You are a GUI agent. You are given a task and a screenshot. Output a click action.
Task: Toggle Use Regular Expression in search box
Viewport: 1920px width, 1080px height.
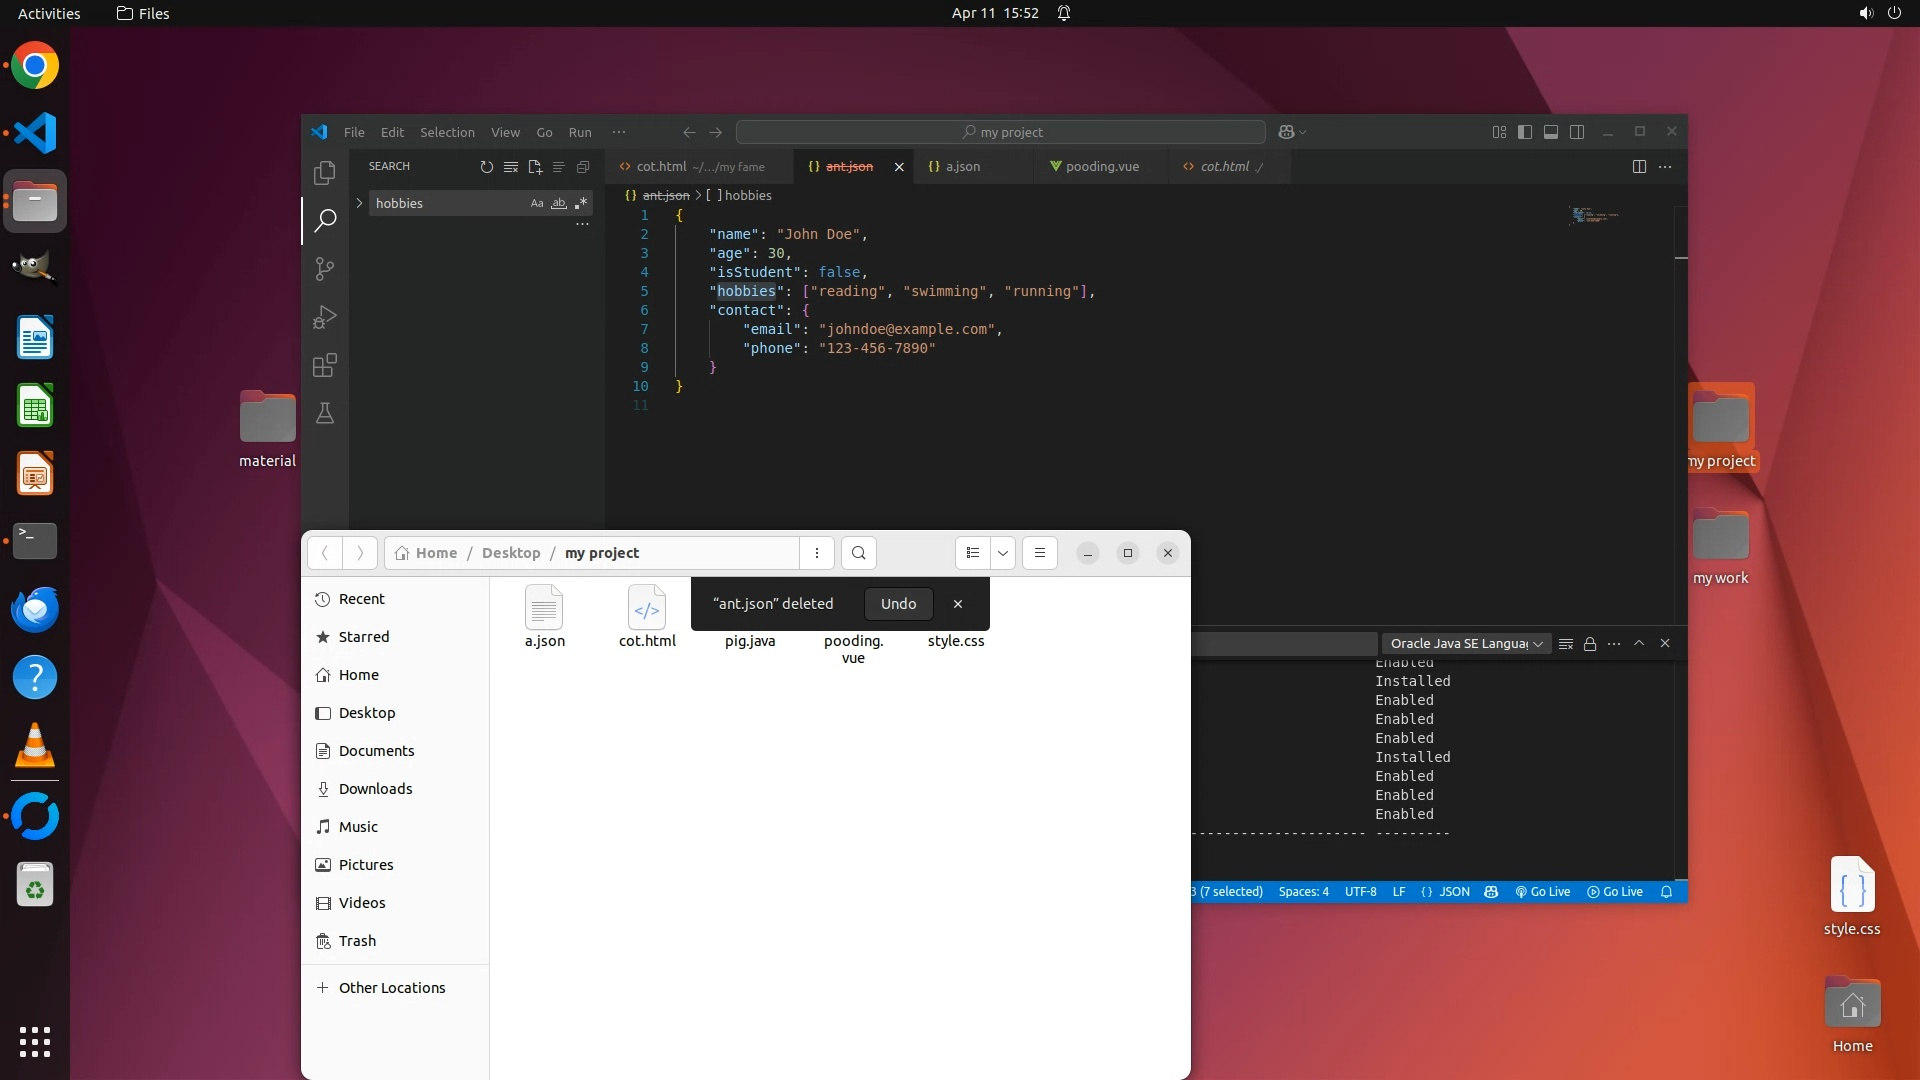tap(581, 203)
